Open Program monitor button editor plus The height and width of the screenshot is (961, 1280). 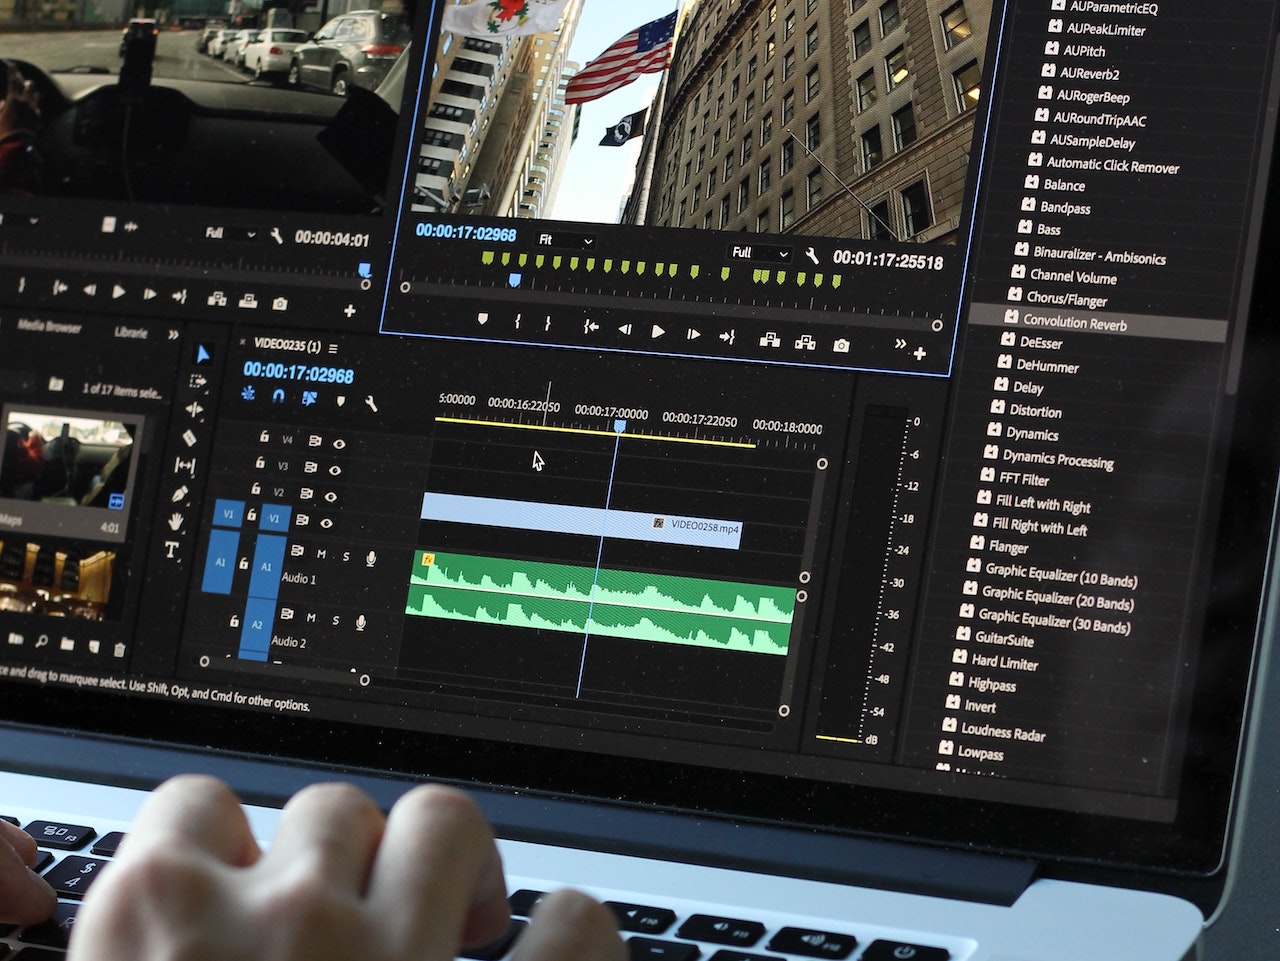pyautogui.click(x=920, y=353)
